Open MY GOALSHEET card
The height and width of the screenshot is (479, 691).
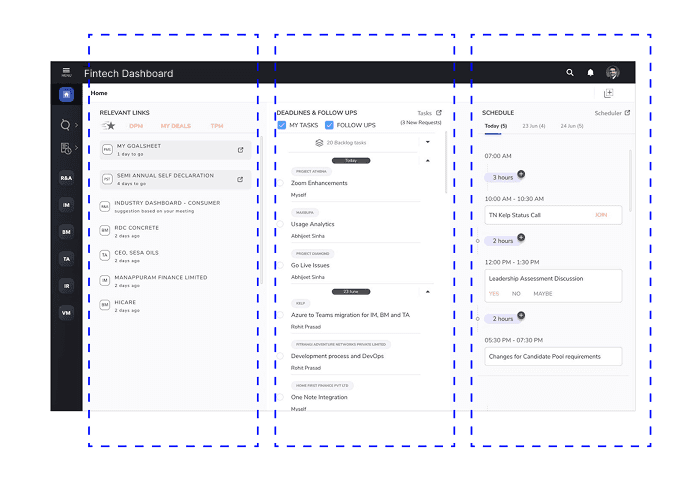point(175,150)
